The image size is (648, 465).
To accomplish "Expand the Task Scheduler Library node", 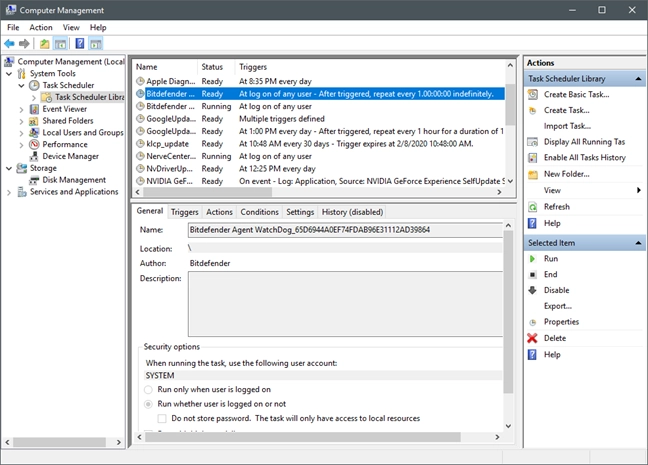I will pyautogui.click(x=34, y=98).
